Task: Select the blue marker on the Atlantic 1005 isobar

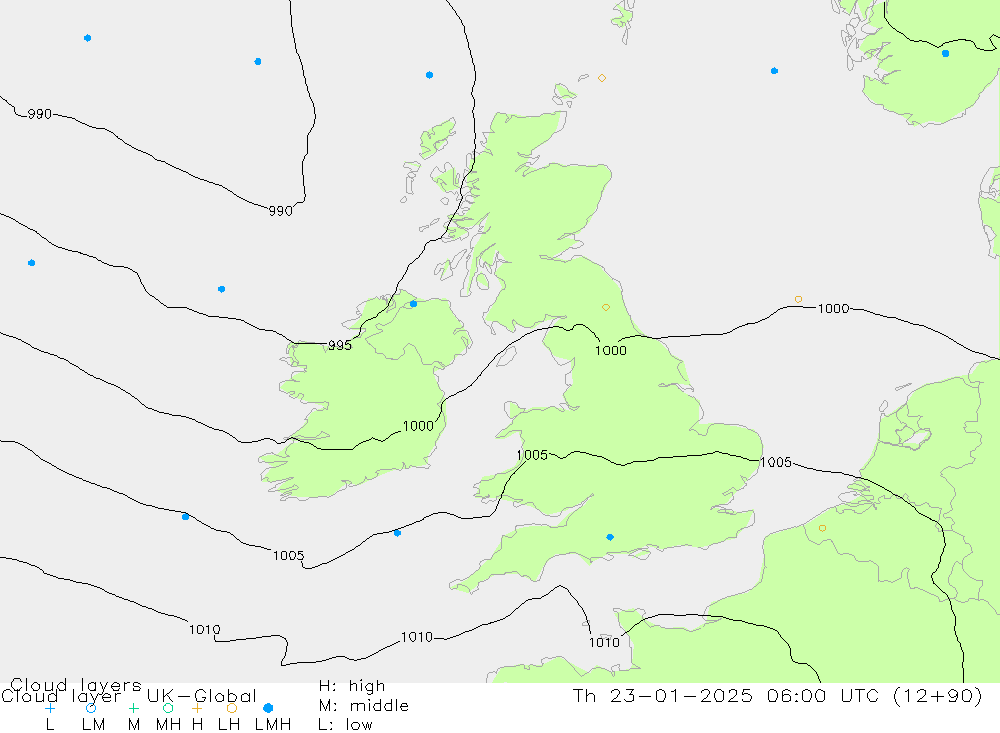Action: pyautogui.click(x=185, y=516)
